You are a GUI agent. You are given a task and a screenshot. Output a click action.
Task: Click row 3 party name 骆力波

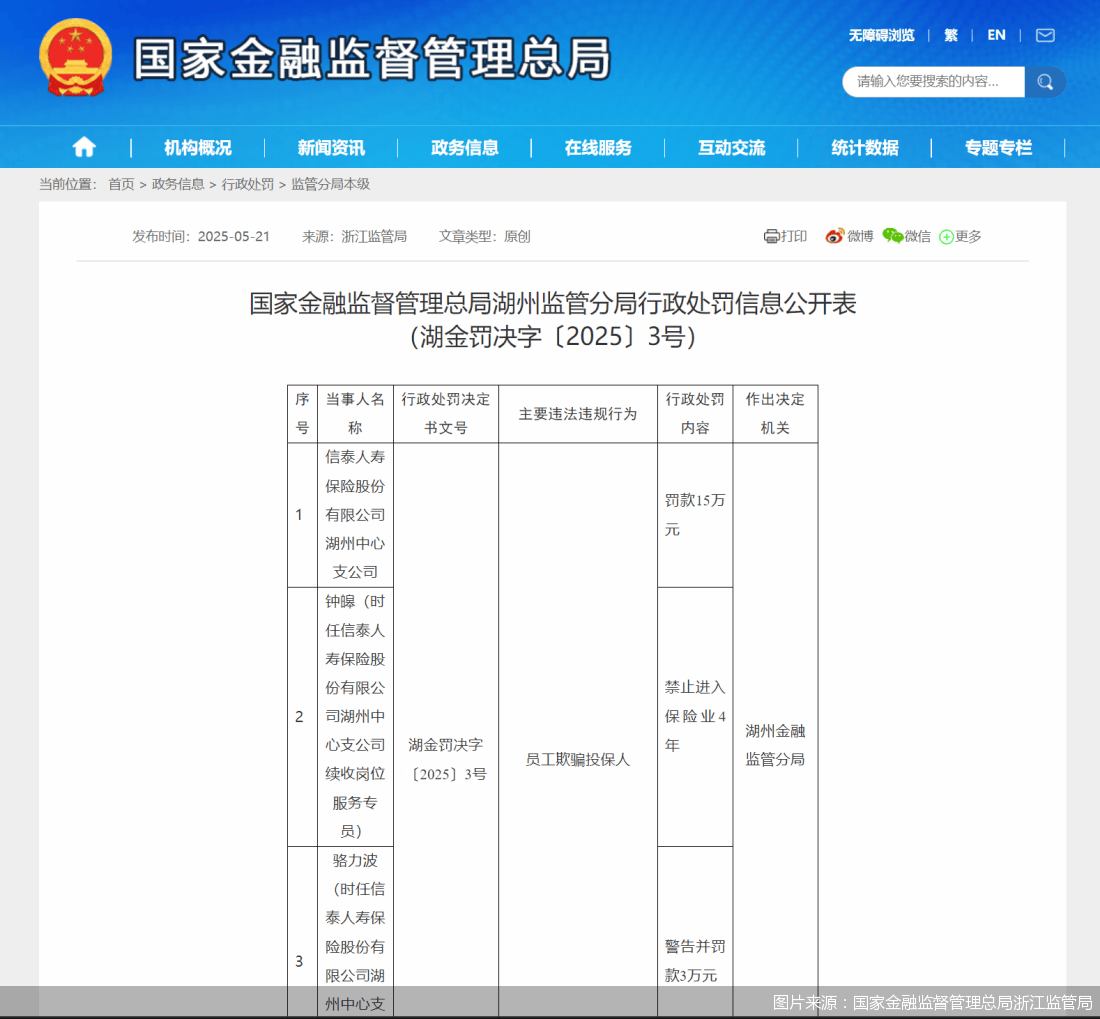pos(355,931)
